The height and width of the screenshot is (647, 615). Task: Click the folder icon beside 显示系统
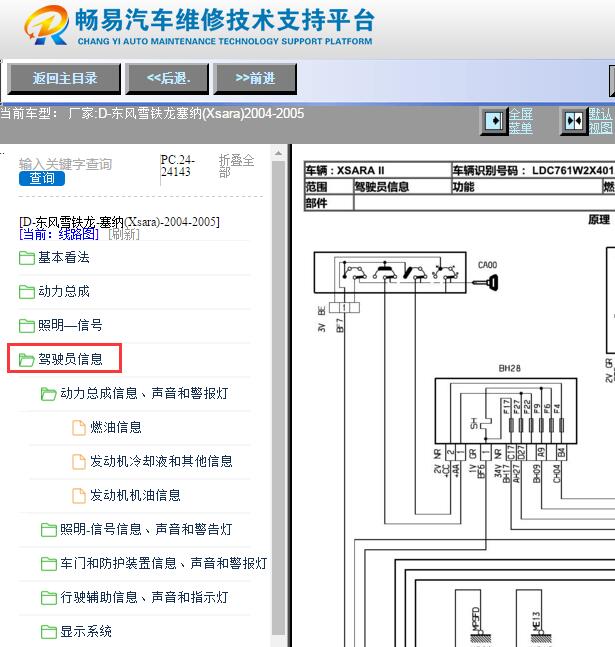click(x=49, y=631)
